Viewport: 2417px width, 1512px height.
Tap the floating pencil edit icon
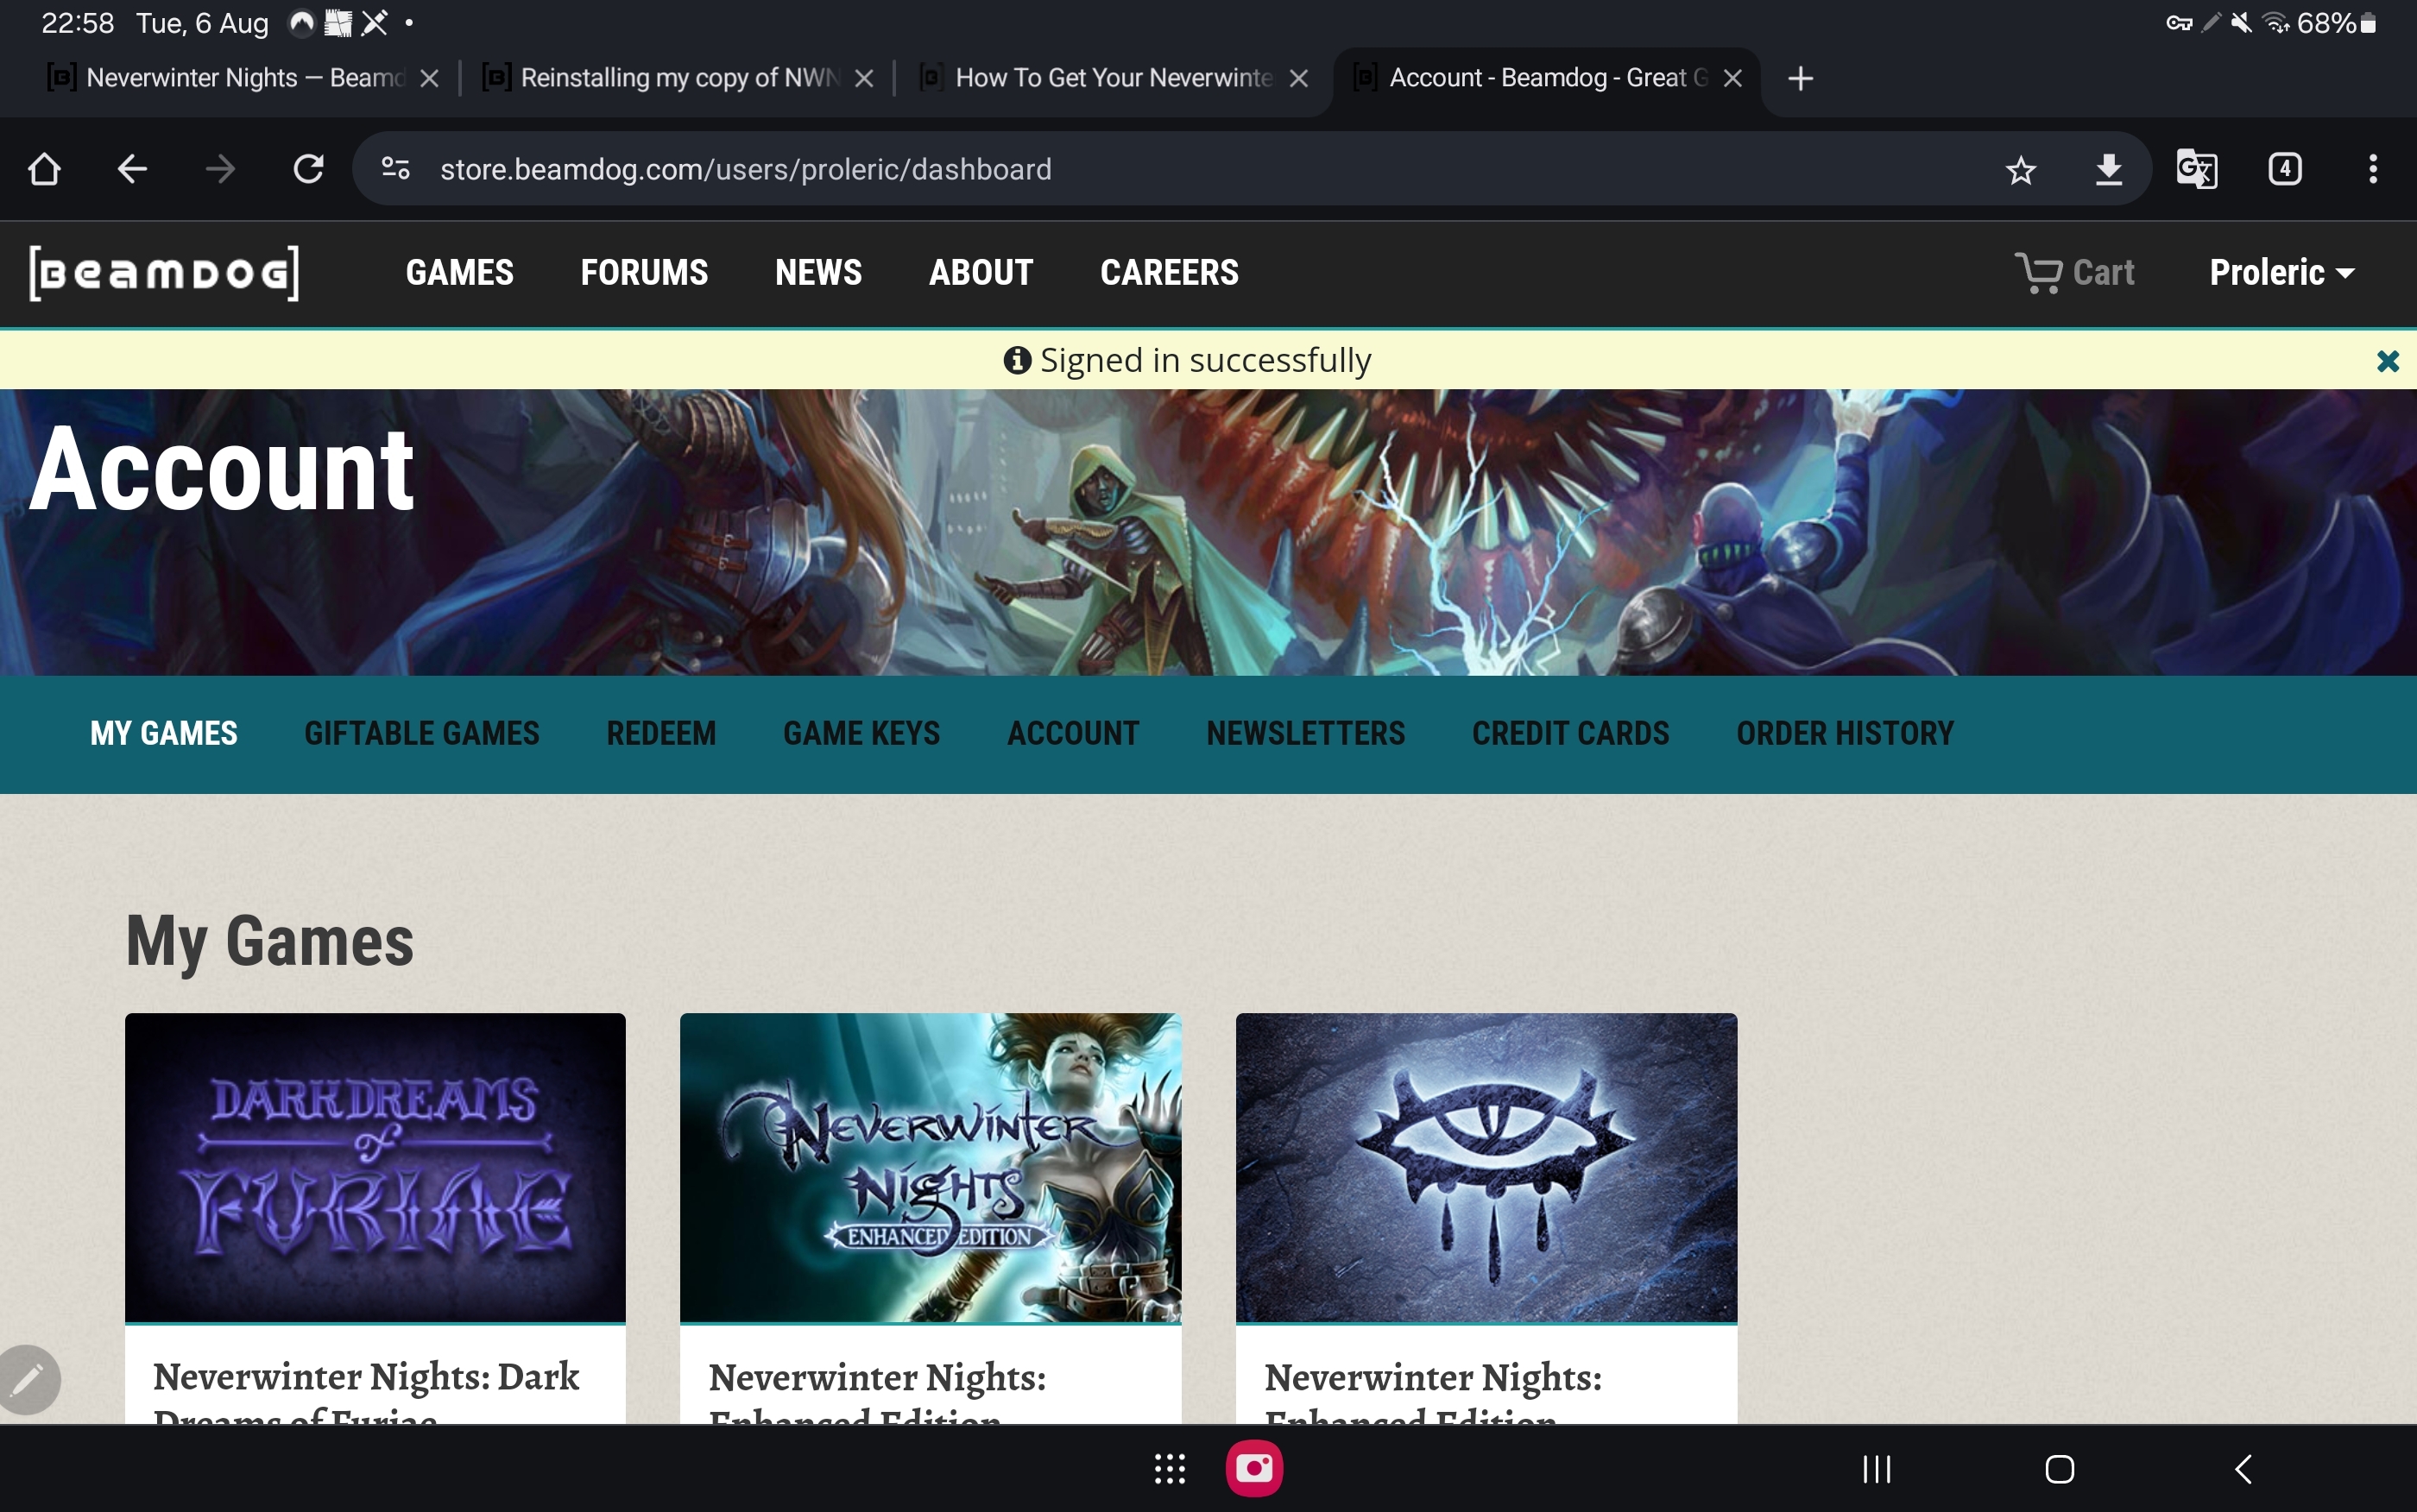28,1380
